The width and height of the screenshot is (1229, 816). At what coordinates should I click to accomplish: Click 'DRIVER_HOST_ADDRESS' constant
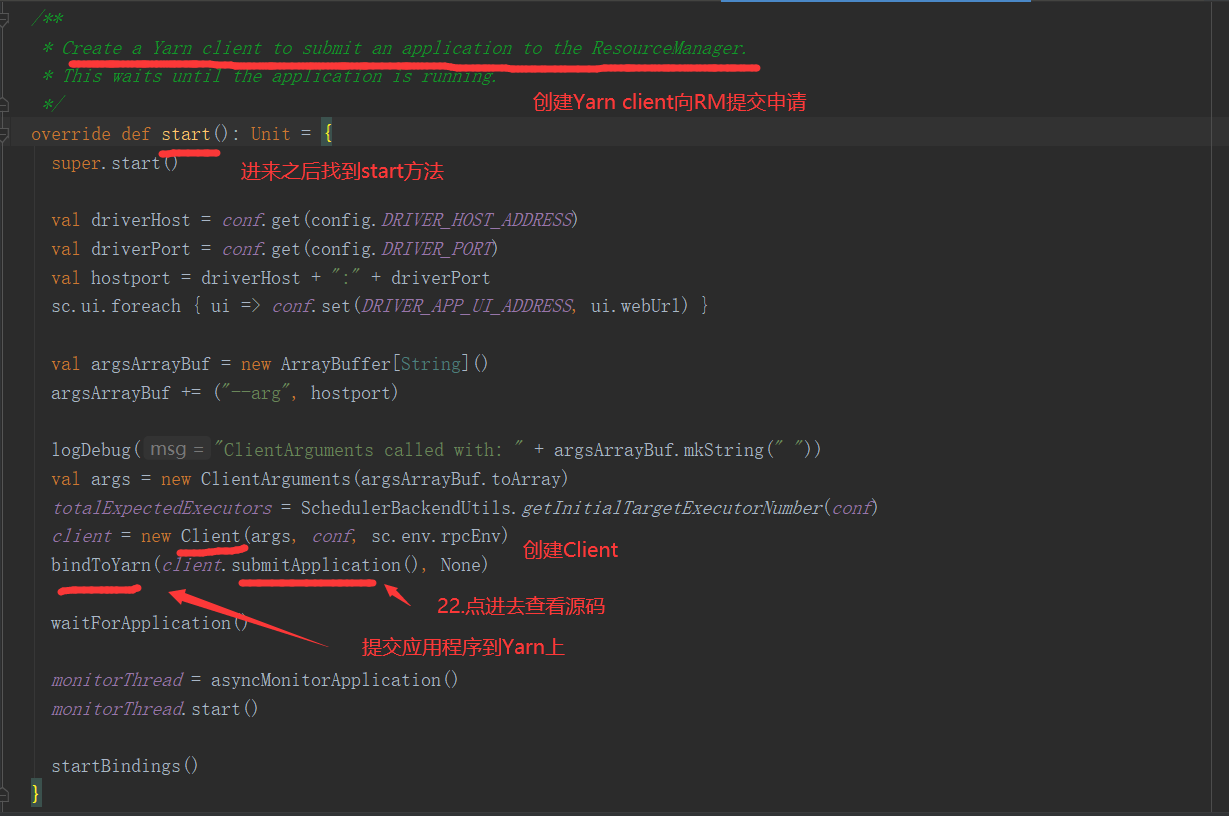pos(478,220)
